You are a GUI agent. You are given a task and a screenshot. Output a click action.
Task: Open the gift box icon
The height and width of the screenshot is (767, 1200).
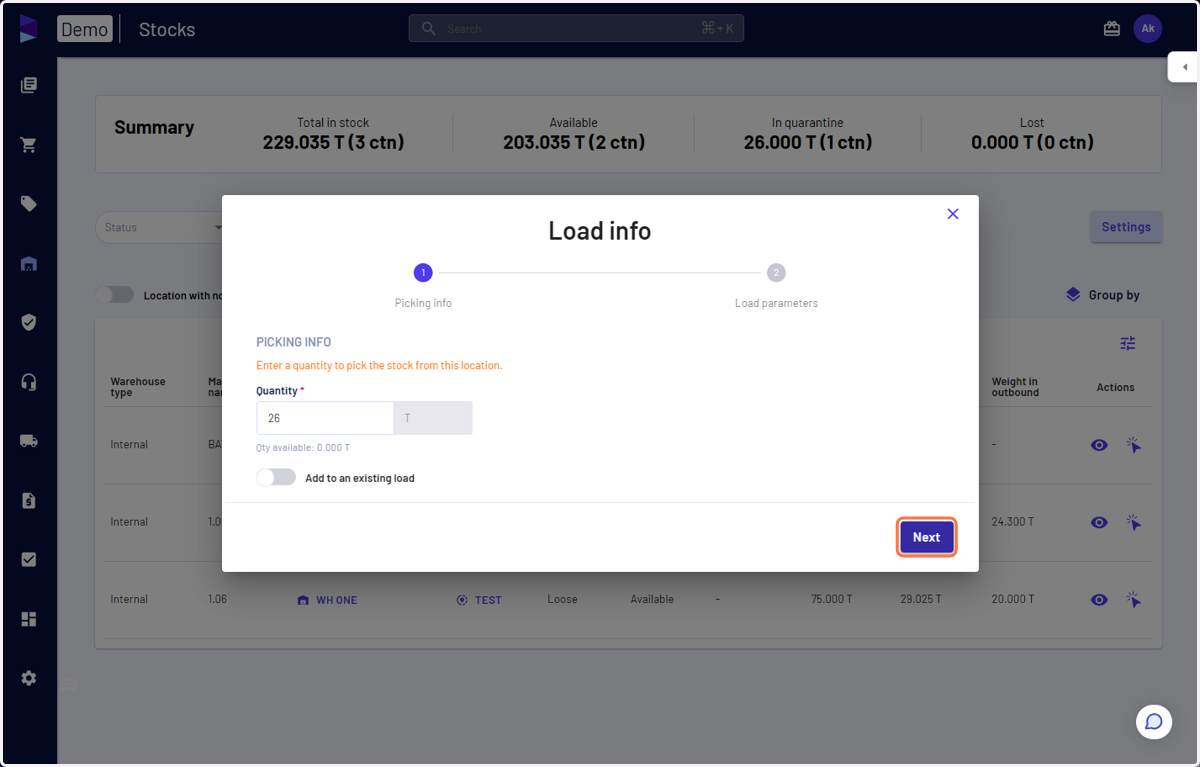coord(1112,29)
